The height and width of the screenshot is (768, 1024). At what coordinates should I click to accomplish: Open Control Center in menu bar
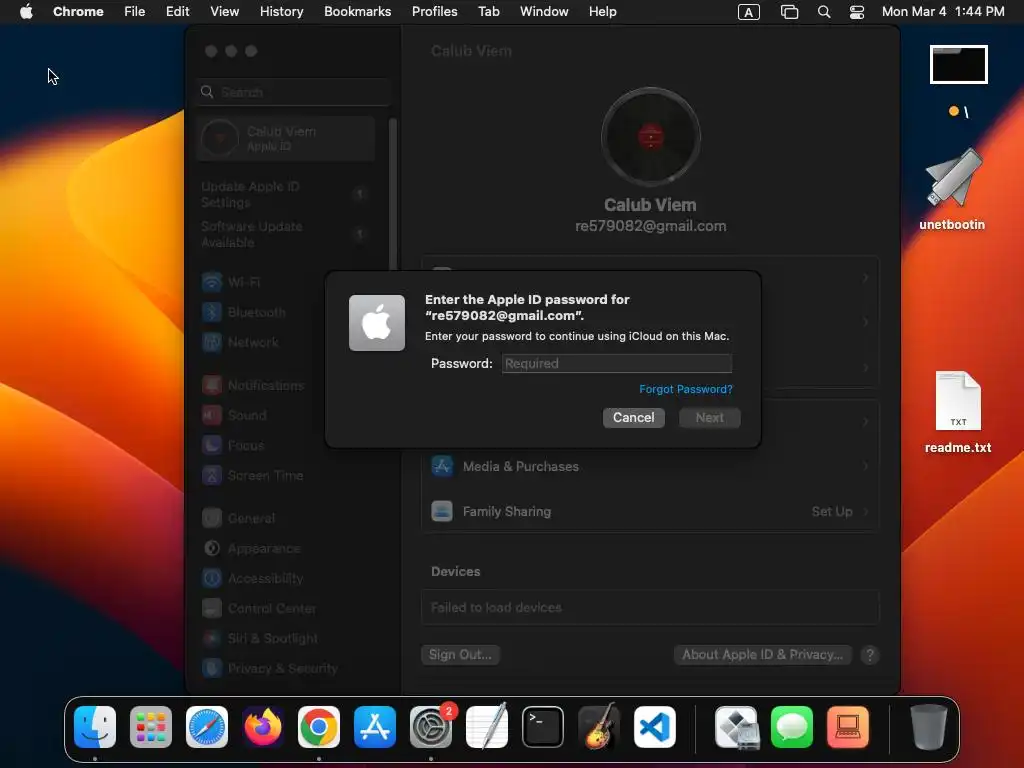857,12
